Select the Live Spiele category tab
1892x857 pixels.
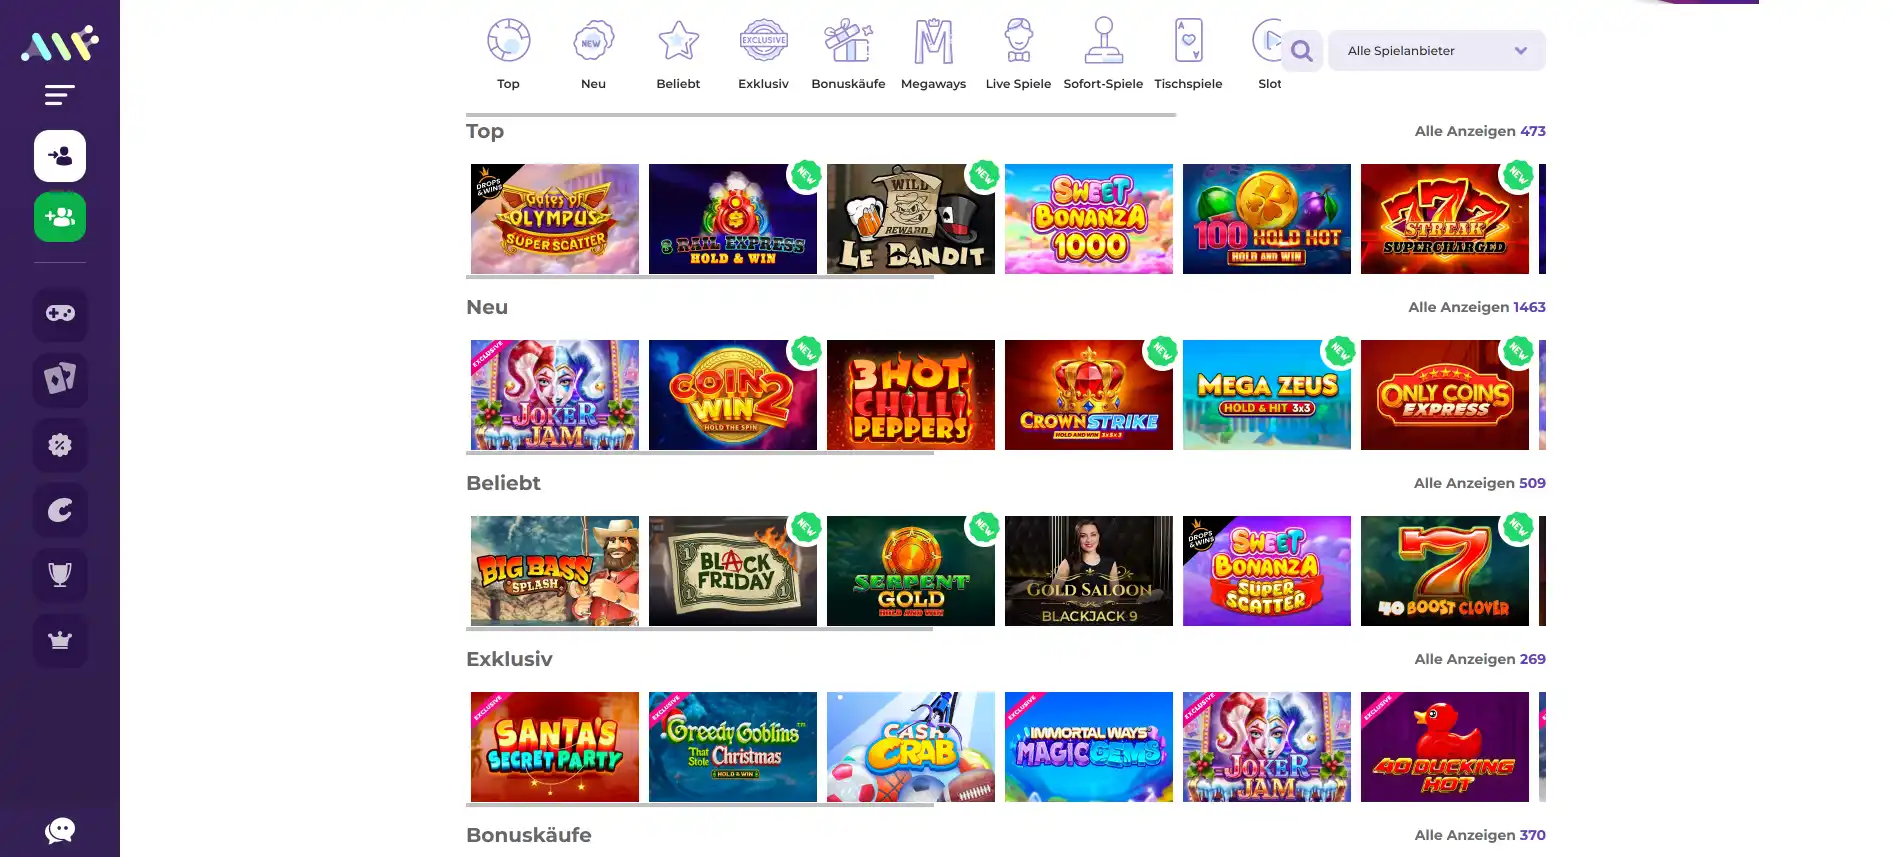[x=1018, y=55]
